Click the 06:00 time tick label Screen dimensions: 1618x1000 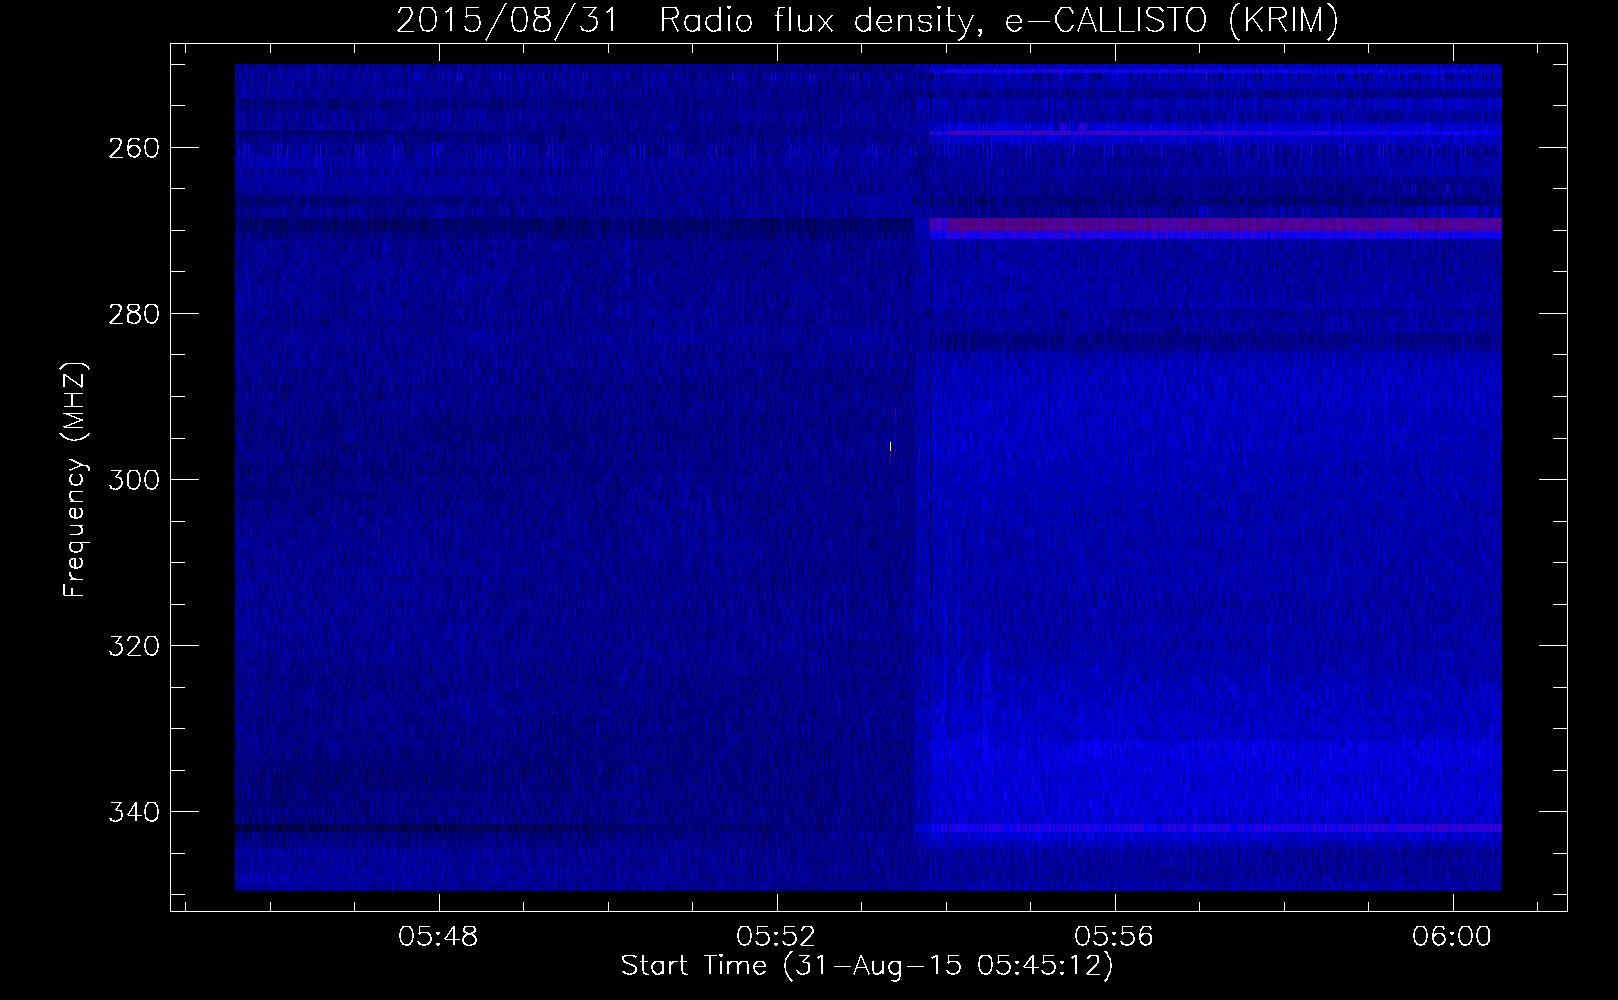pos(1452,936)
